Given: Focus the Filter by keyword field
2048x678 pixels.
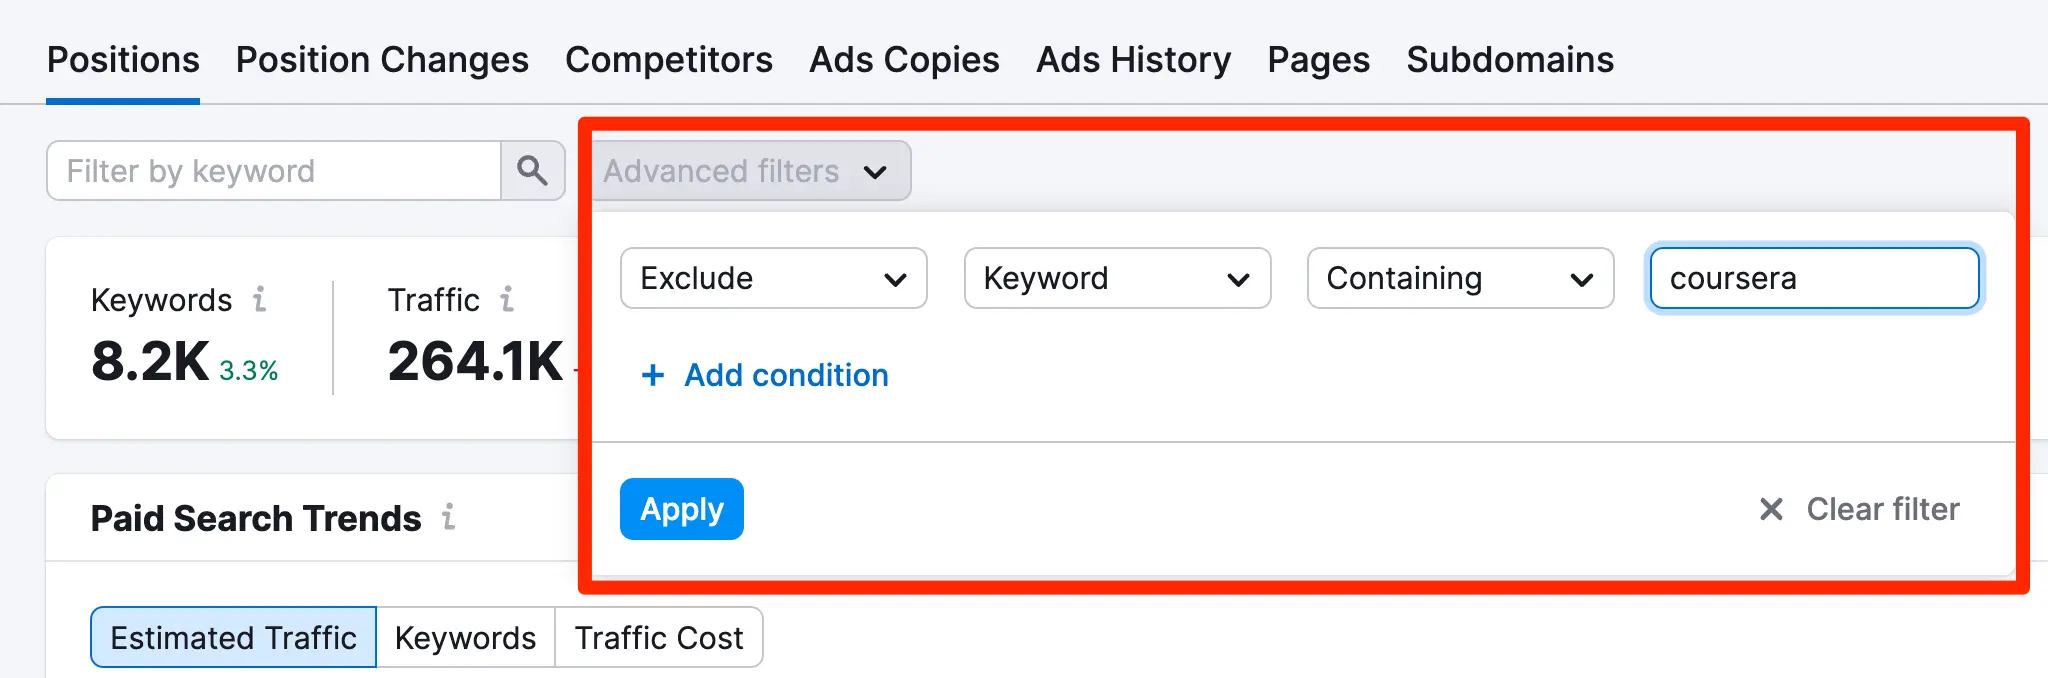Looking at the screenshot, I should click(x=274, y=171).
